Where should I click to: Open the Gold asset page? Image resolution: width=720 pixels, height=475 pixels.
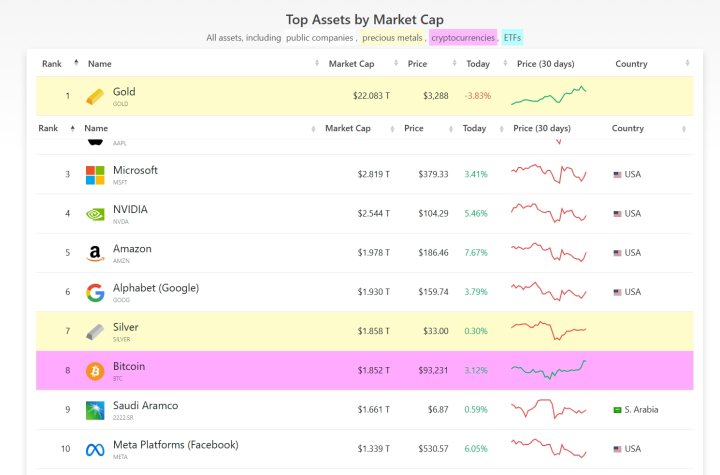coord(124,92)
